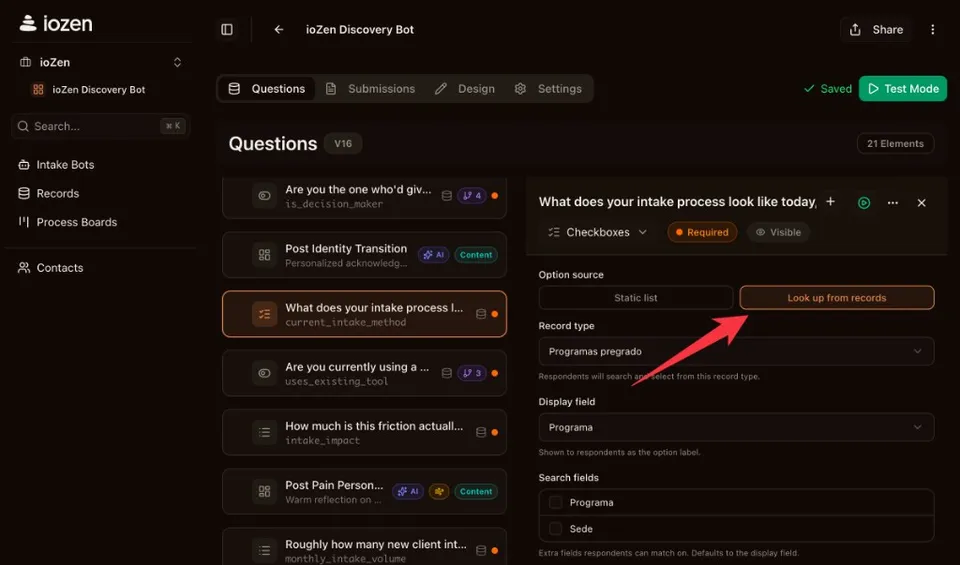Toggle the Visible setting
Image resolution: width=960 pixels, height=565 pixels.
point(778,232)
